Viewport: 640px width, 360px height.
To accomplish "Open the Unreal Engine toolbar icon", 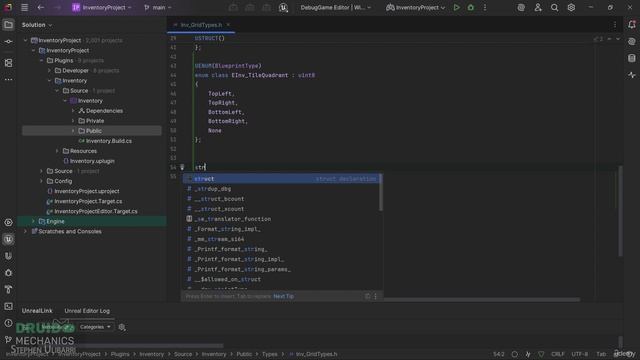I will tap(283, 7).
